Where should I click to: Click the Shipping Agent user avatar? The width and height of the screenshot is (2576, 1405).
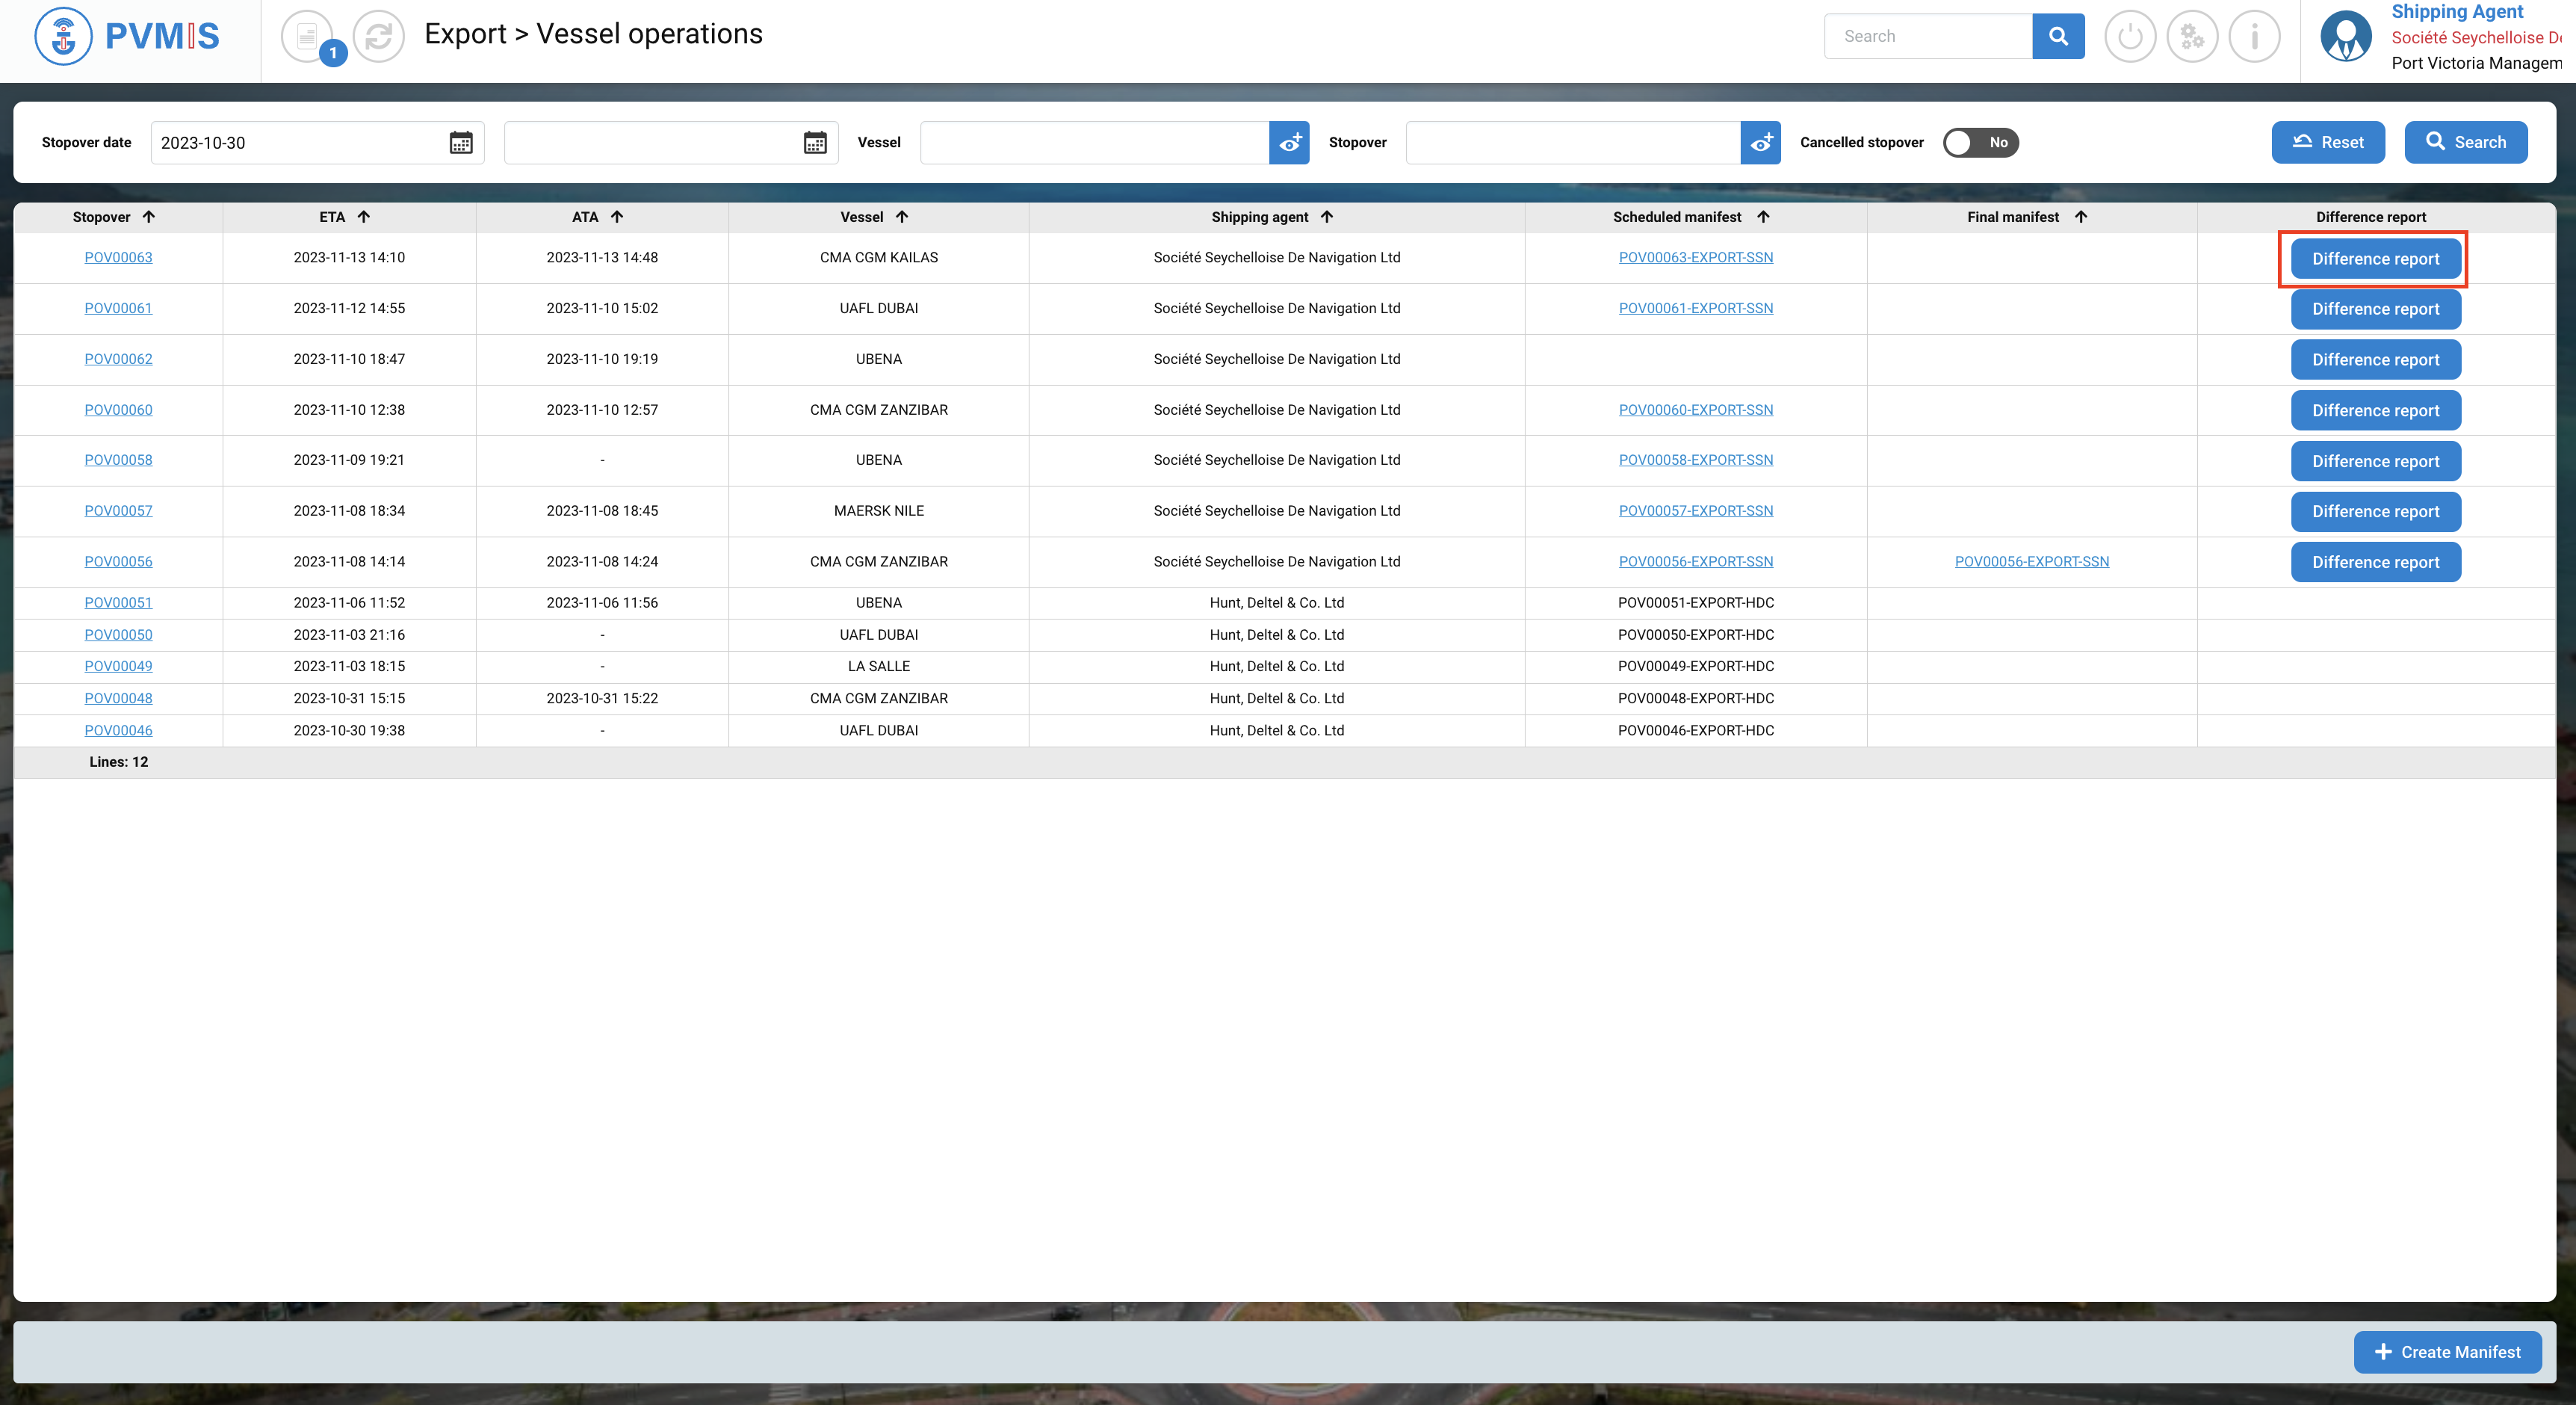[x=2346, y=37]
